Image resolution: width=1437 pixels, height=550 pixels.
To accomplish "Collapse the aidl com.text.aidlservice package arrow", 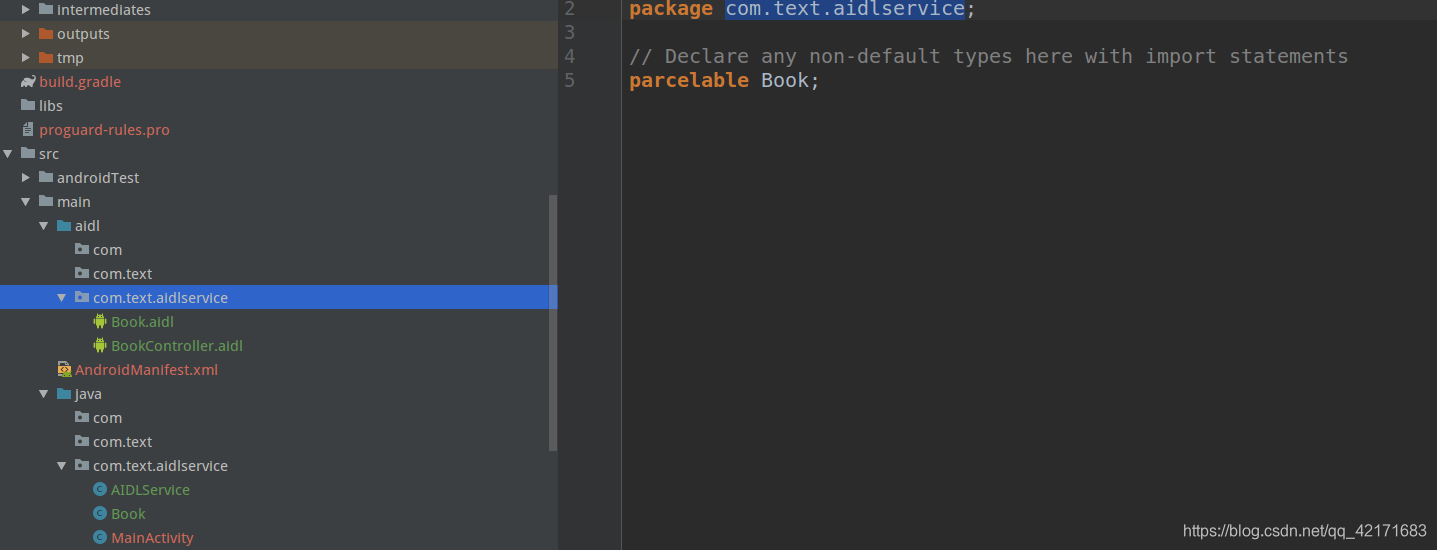I will pyautogui.click(x=62, y=297).
